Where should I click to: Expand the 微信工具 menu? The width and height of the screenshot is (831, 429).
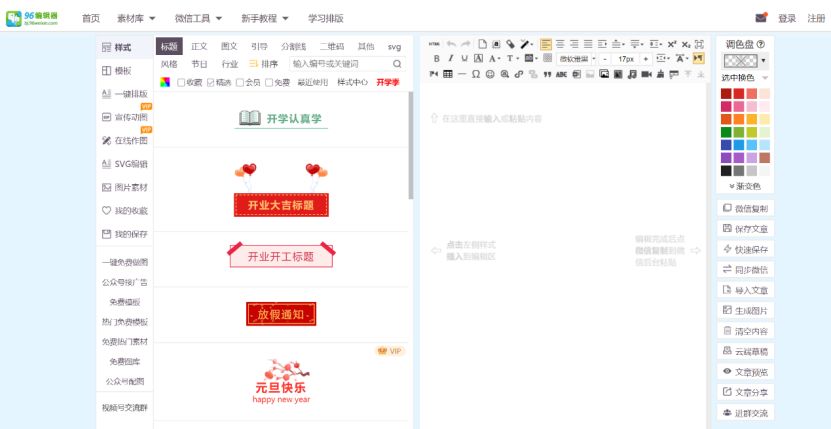point(199,18)
